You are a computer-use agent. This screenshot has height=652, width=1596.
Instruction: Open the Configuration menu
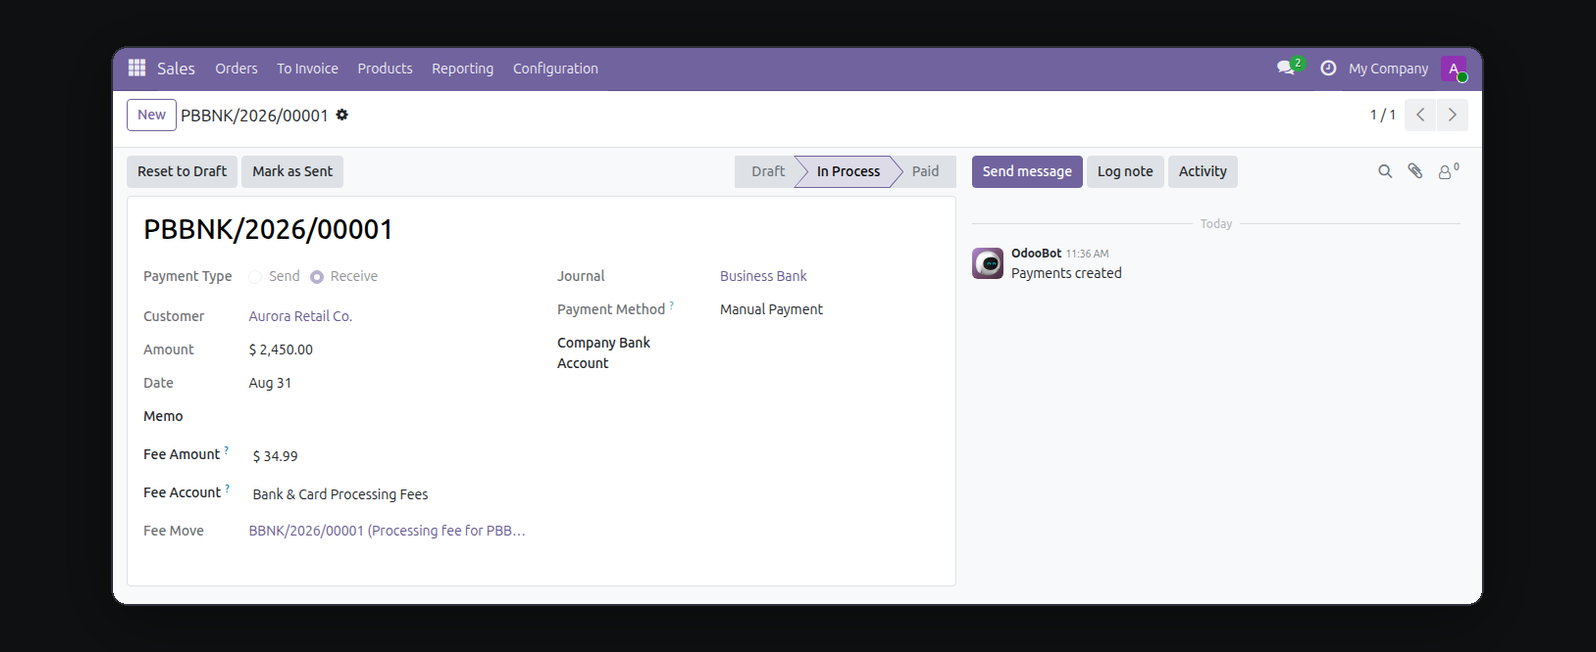(555, 68)
